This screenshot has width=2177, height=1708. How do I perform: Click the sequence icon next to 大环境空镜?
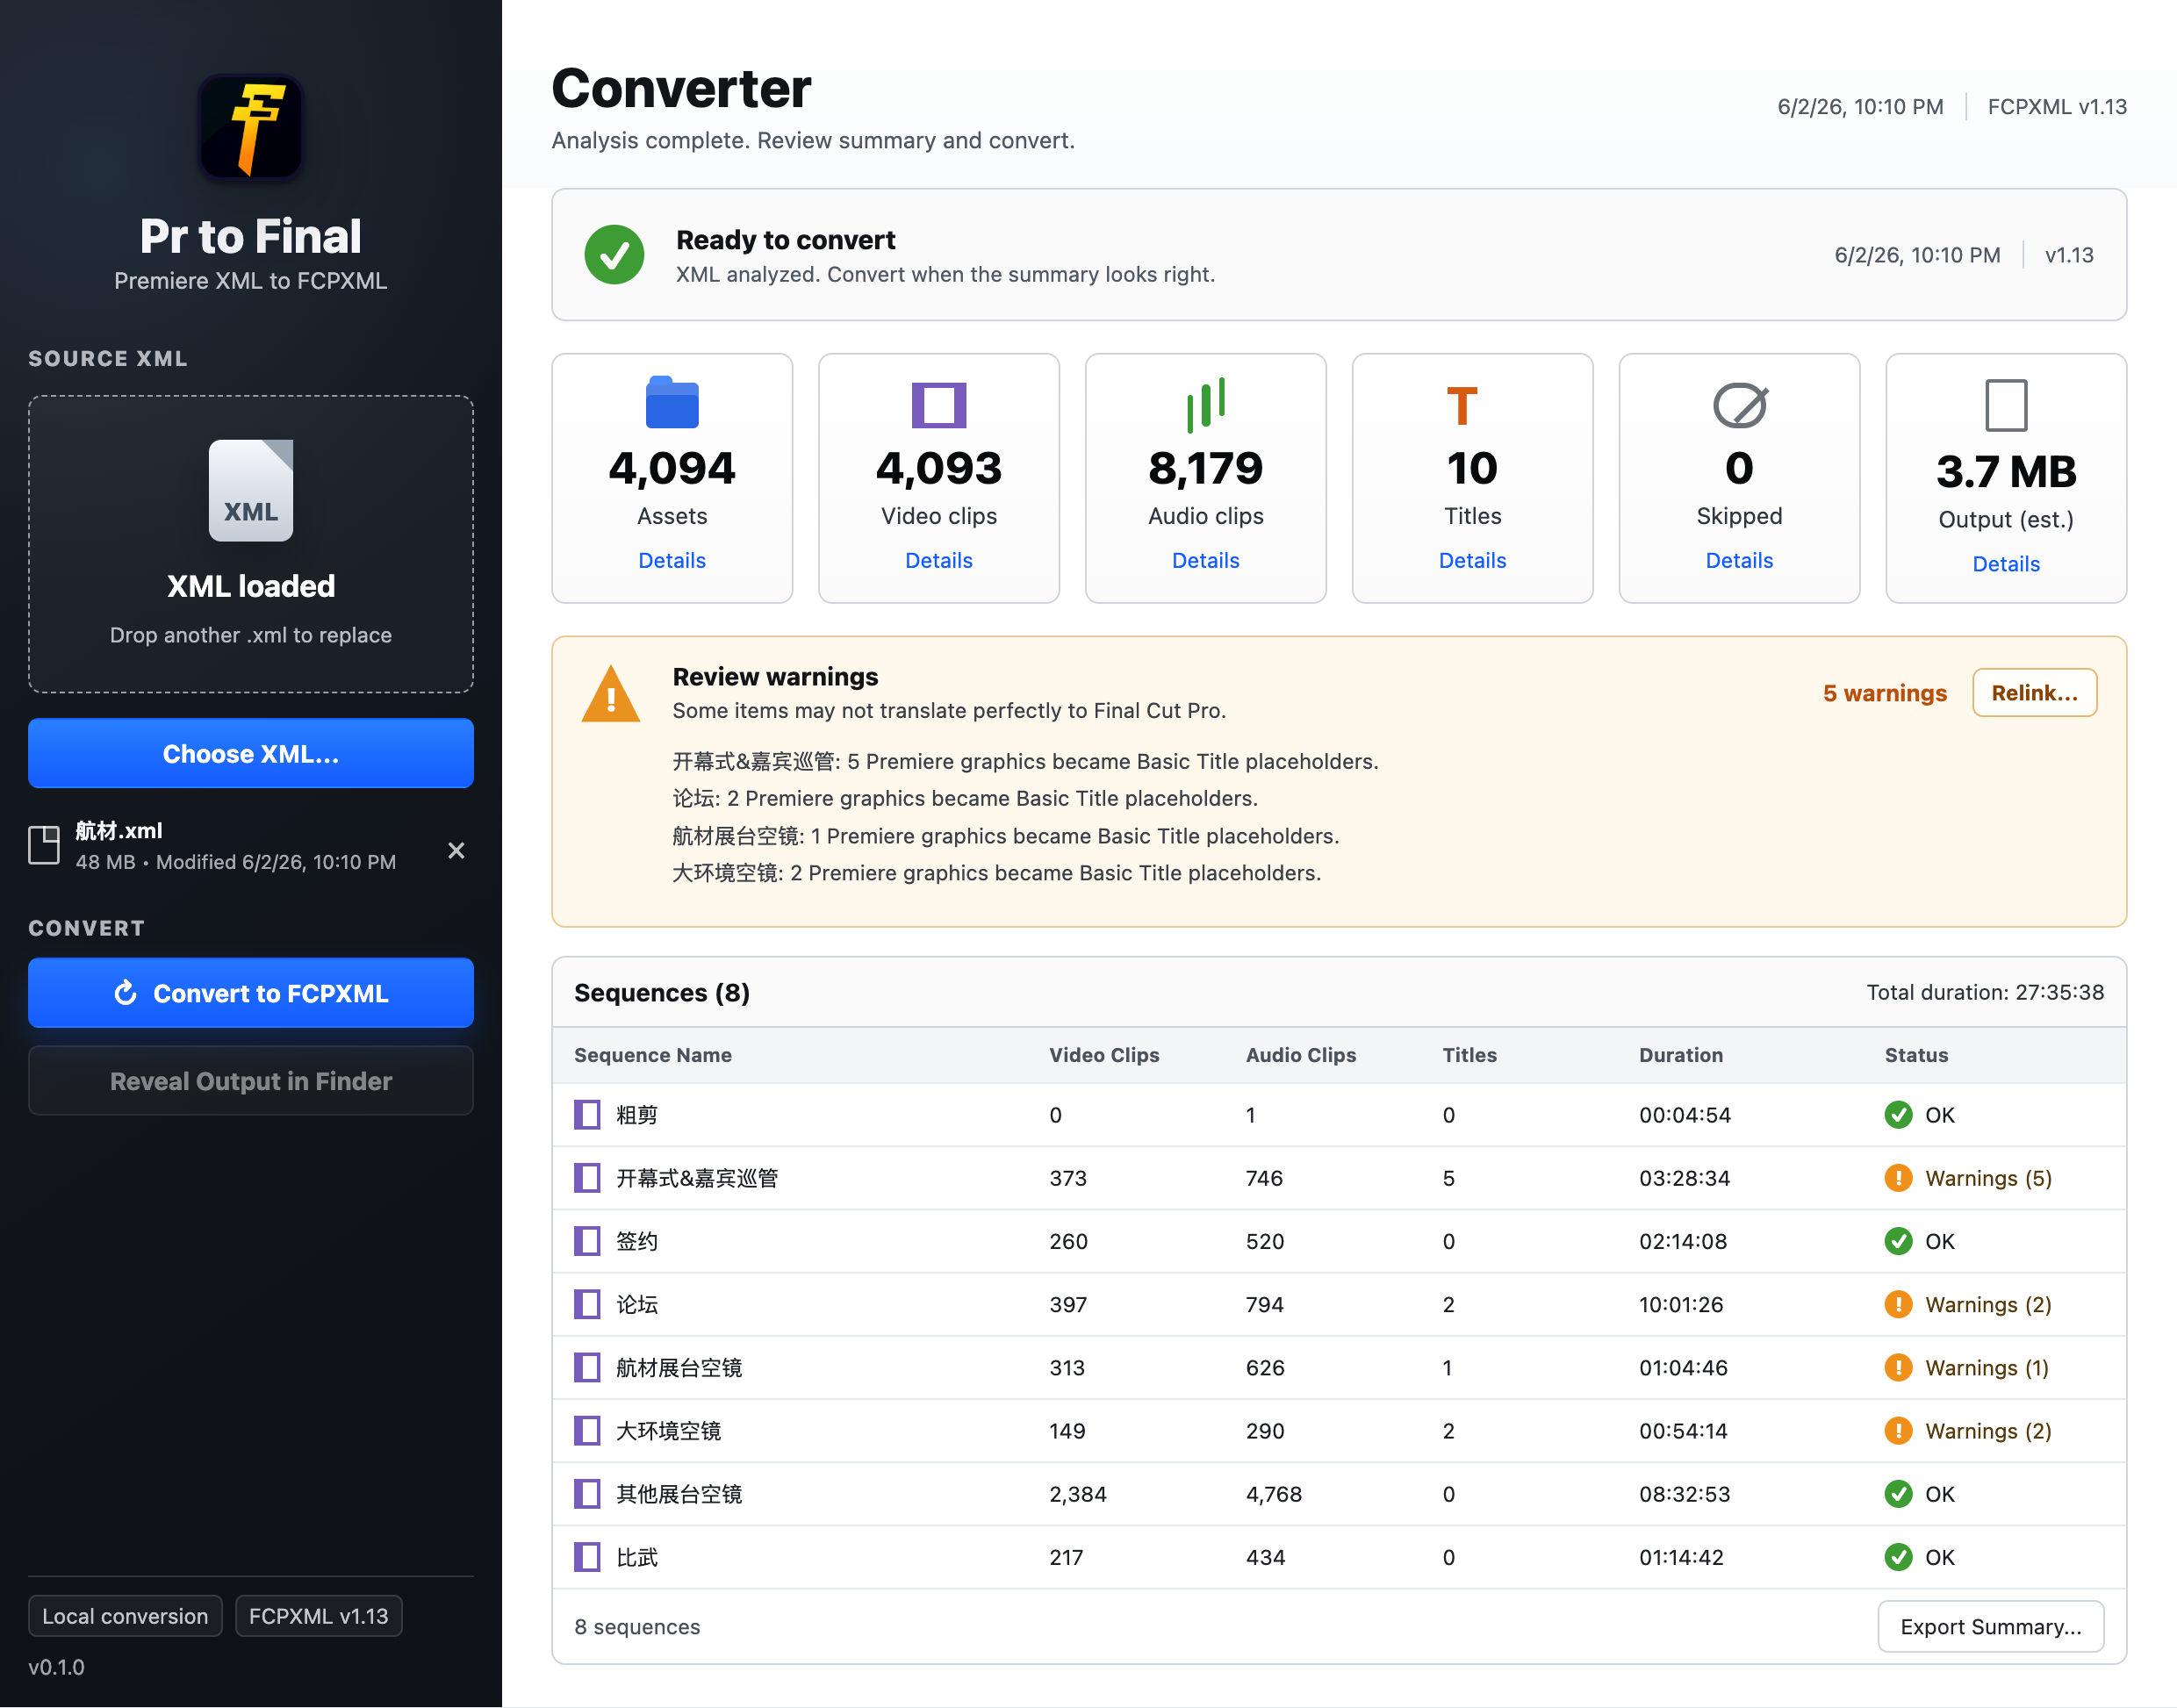[x=587, y=1430]
